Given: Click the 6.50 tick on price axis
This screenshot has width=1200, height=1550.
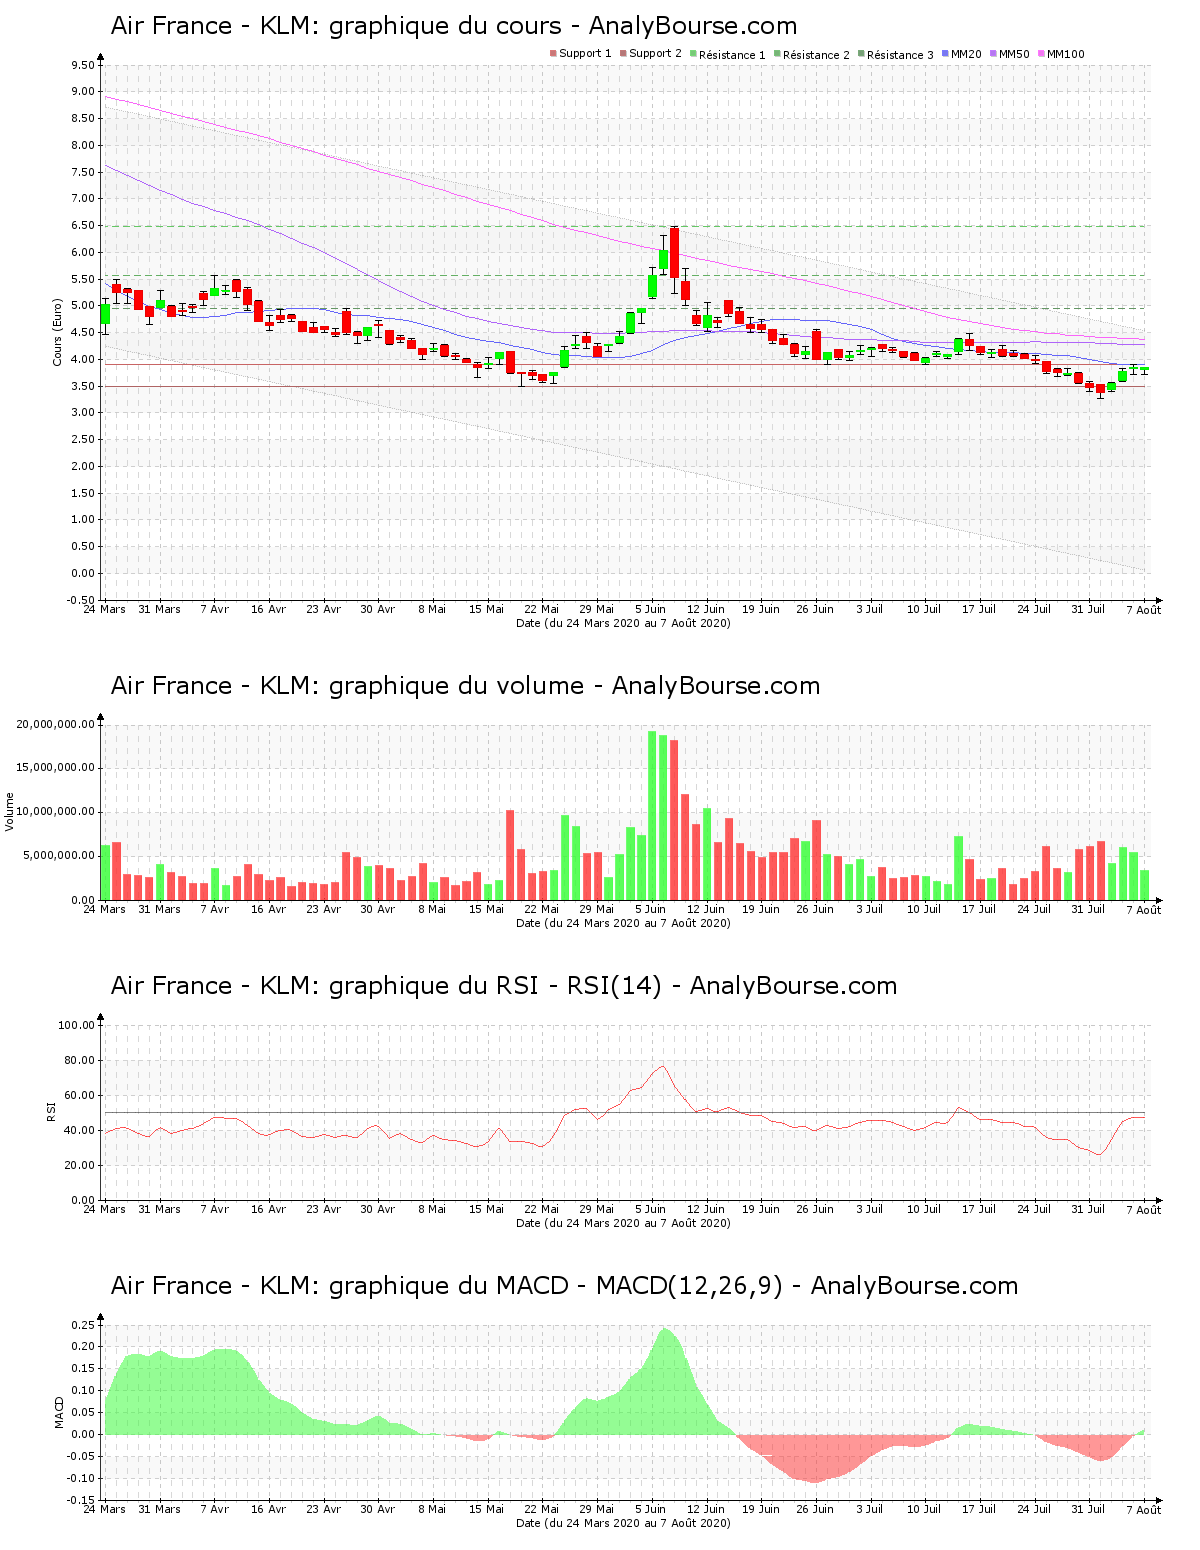Looking at the screenshot, I should click(83, 226).
